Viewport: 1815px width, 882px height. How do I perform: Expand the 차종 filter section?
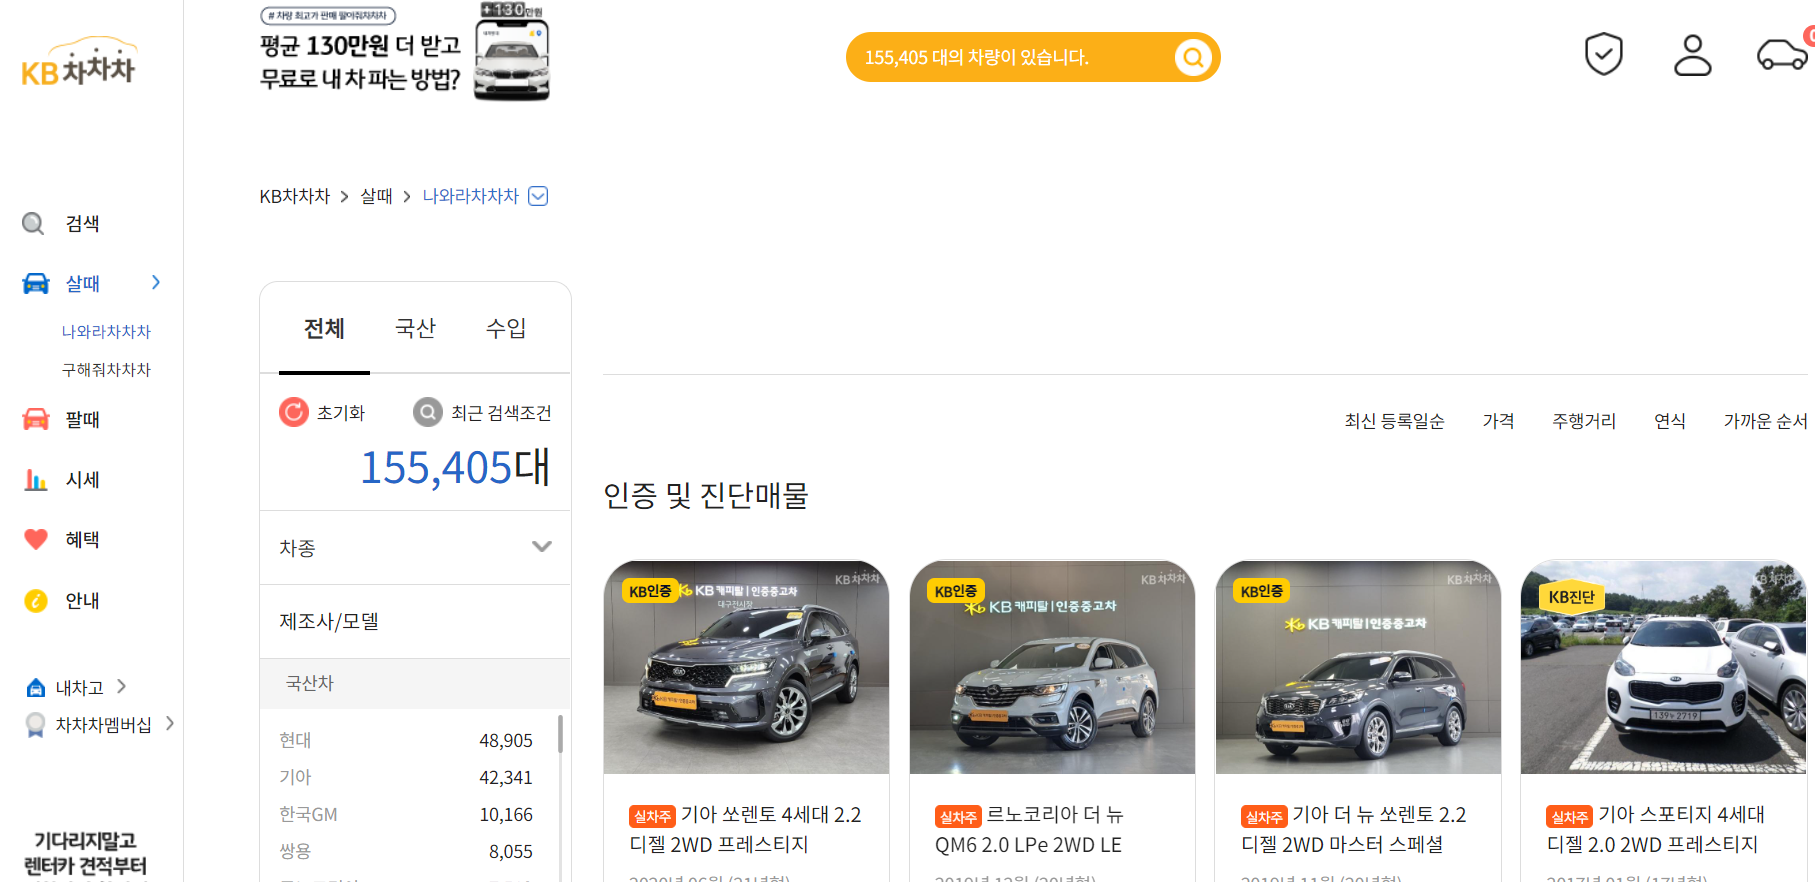coord(415,547)
